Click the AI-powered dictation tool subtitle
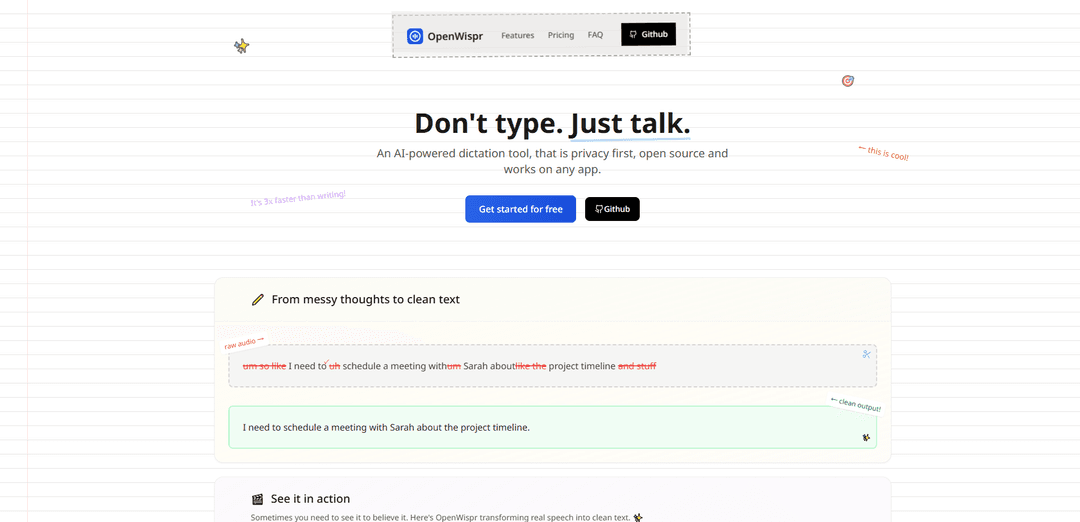The width and height of the screenshot is (1080, 522). coord(552,161)
